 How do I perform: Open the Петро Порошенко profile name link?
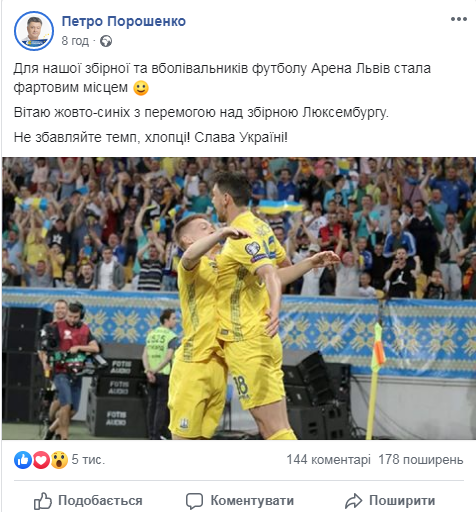[x=124, y=21]
